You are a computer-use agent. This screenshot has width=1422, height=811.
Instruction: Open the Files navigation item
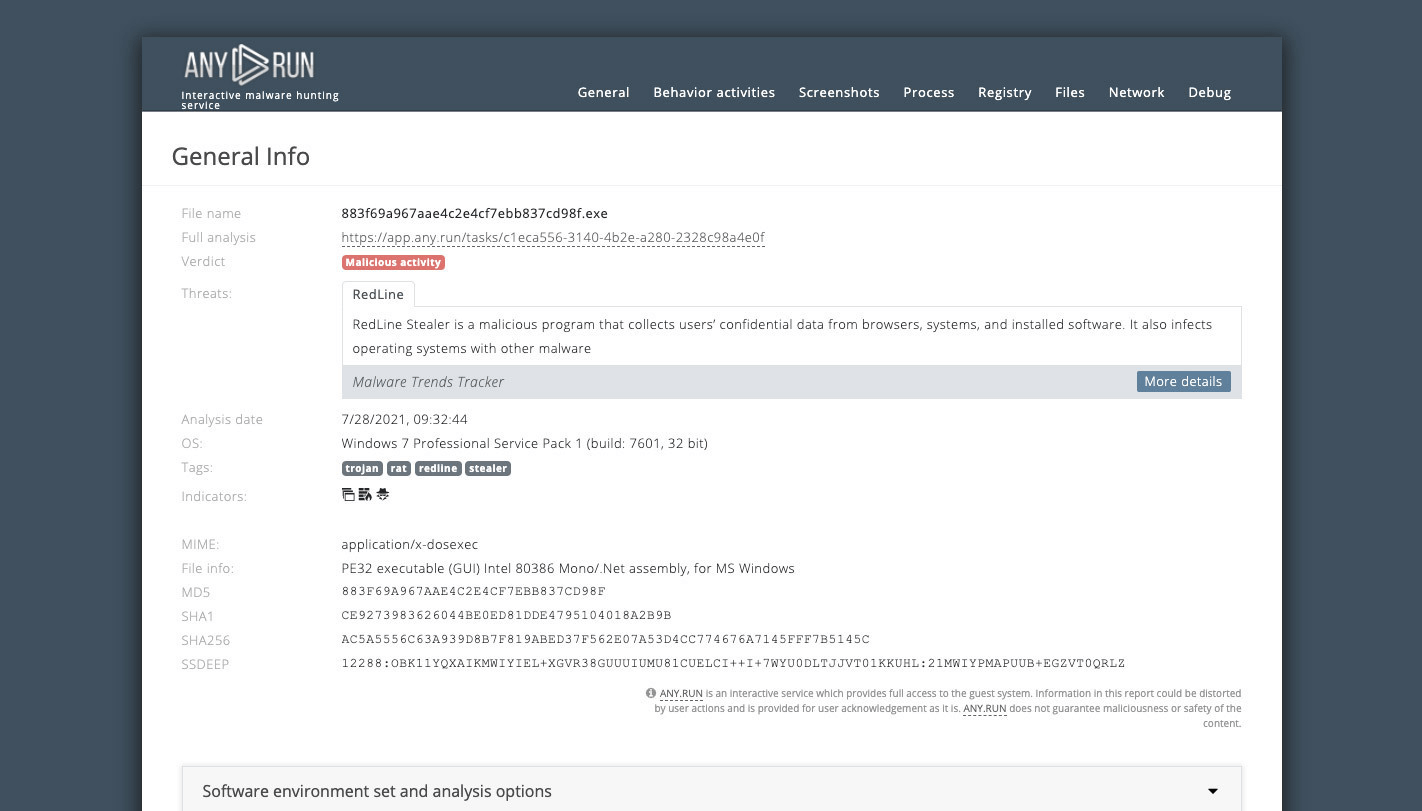tap(1070, 92)
